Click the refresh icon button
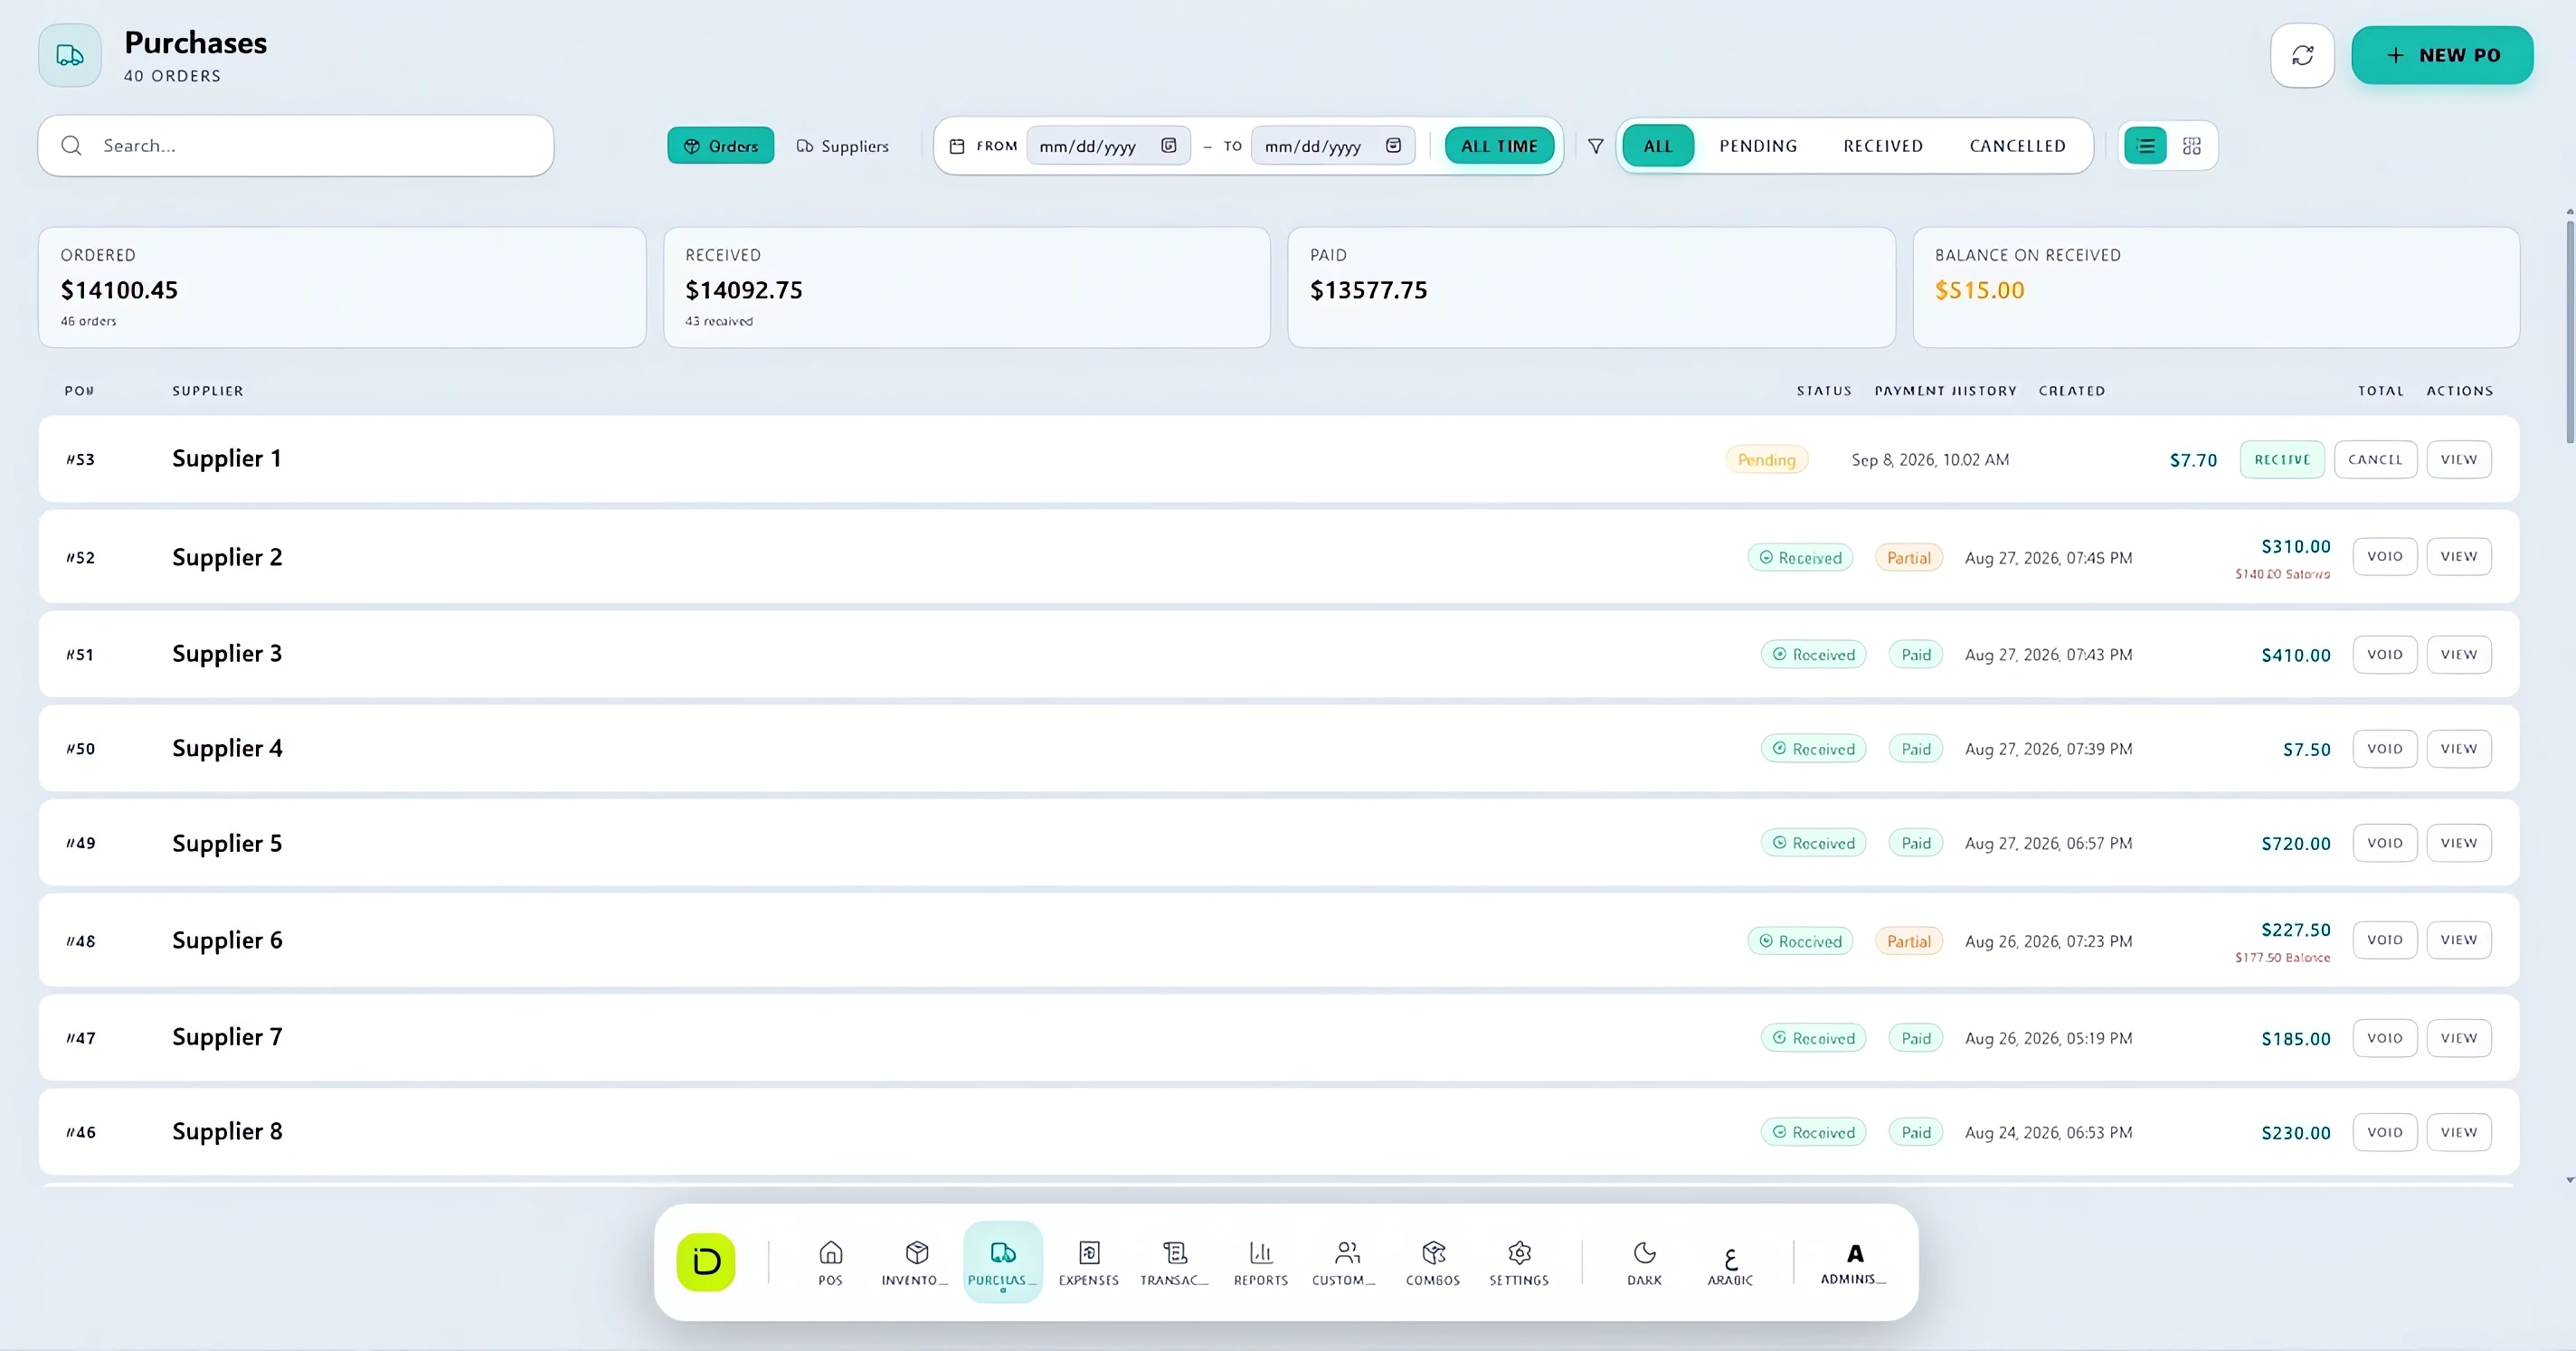 pos(2302,55)
